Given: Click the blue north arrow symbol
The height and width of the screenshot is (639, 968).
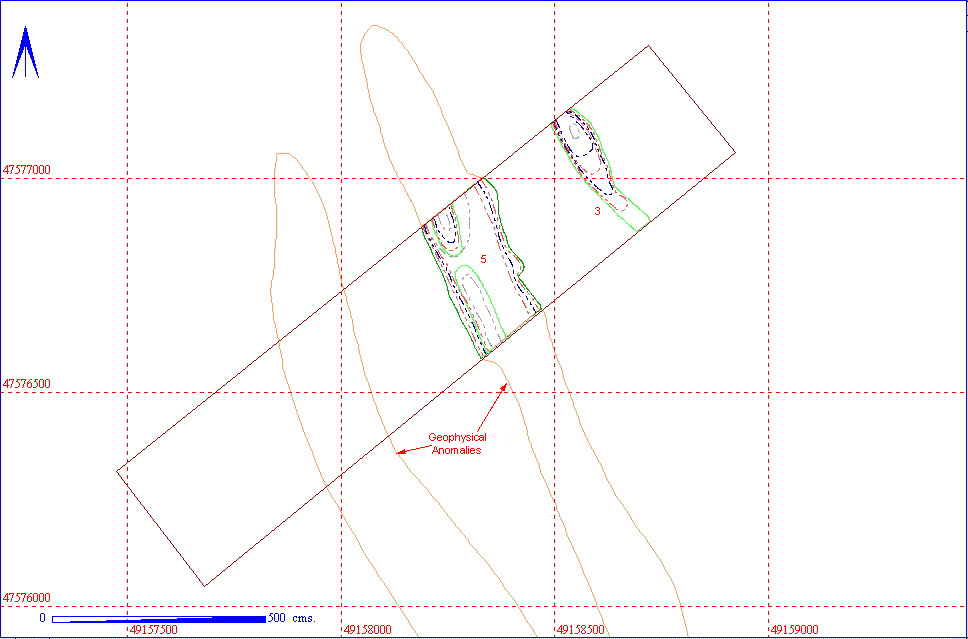Looking at the screenshot, I should [25, 53].
